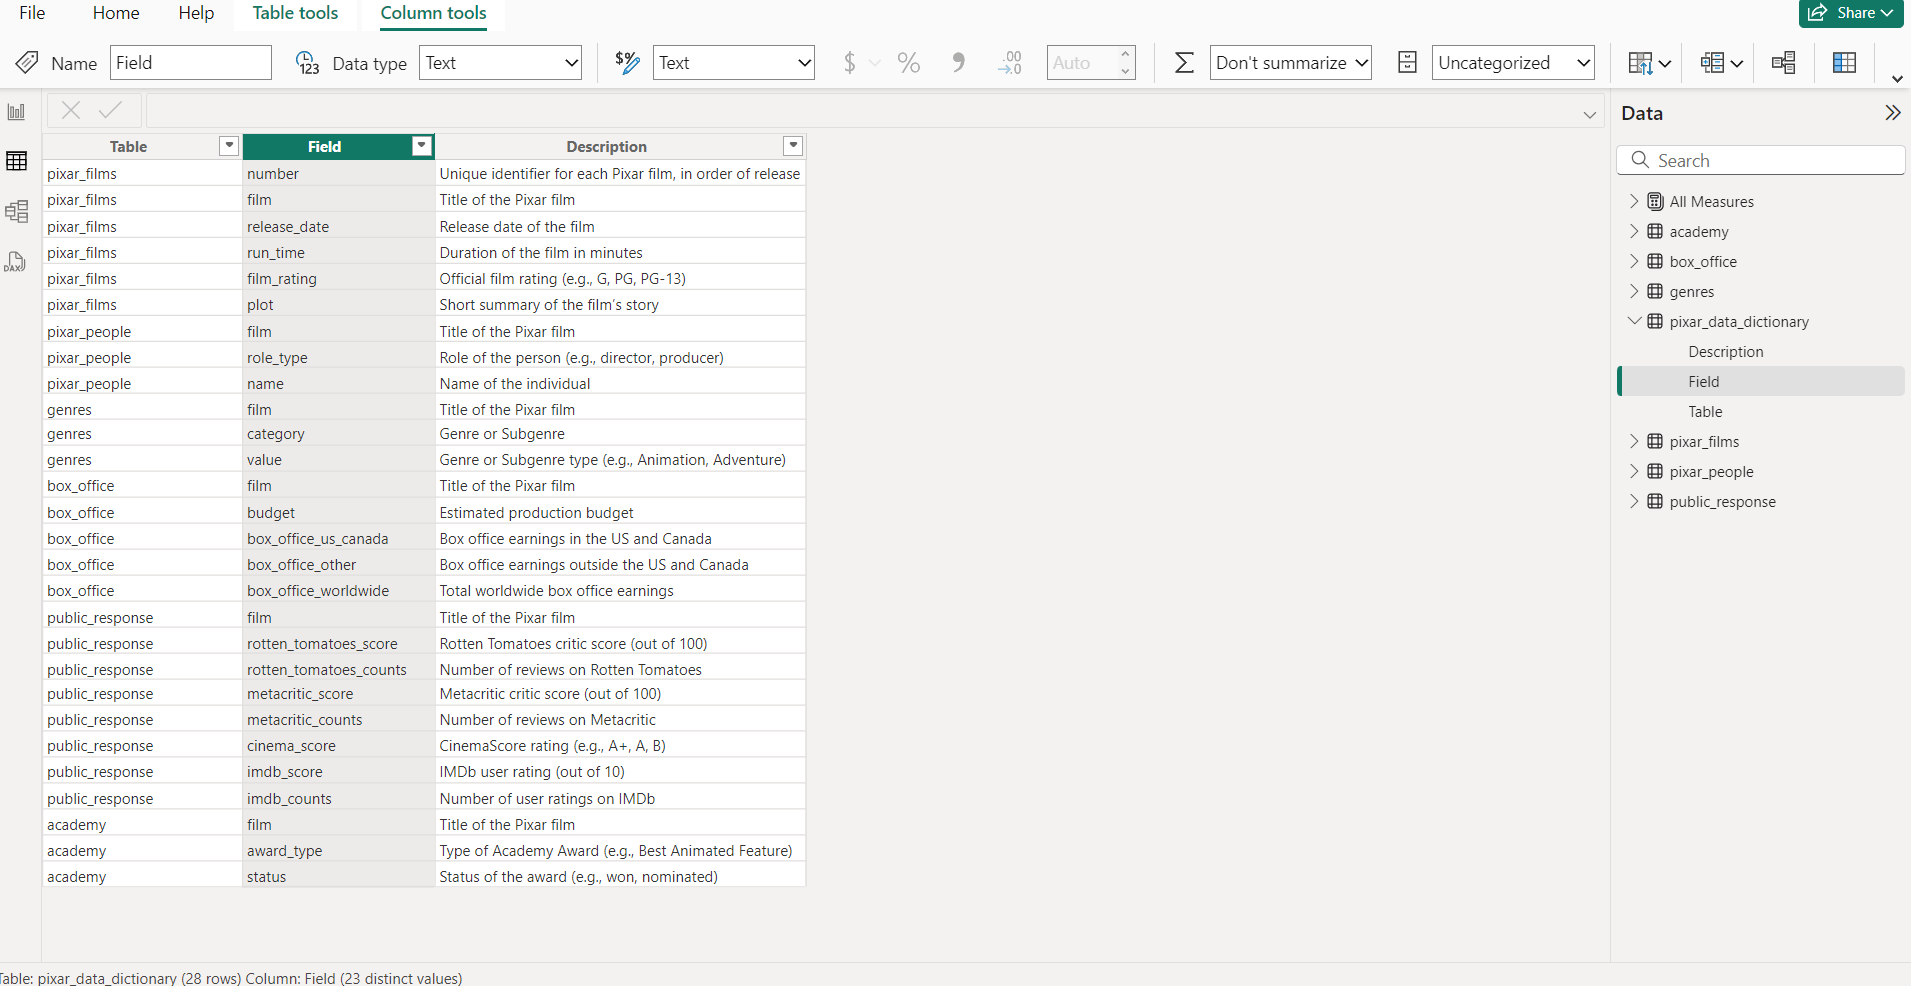Open the Data type dropdown
This screenshot has width=1911, height=986.
[x=500, y=63]
